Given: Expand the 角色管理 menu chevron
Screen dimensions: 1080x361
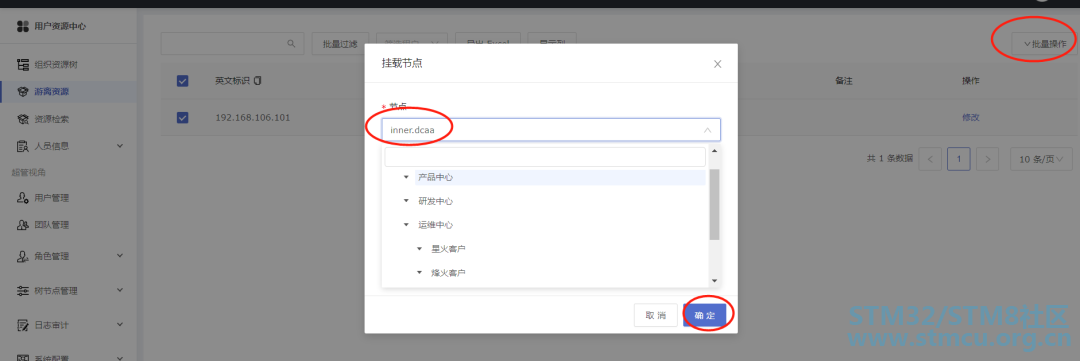Looking at the screenshot, I should [120, 256].
